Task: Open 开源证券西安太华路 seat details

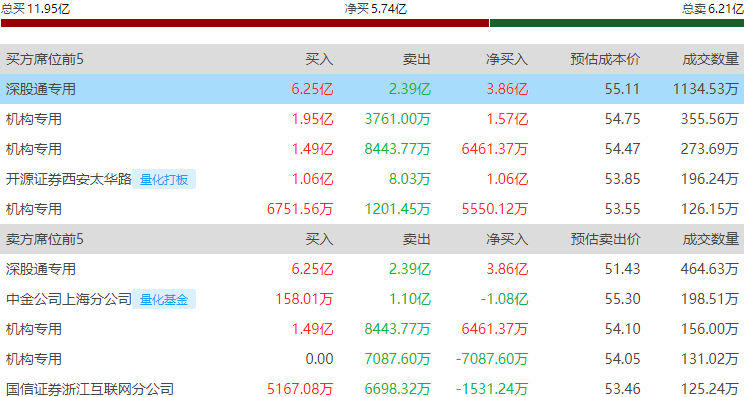Action: [x=68, y=179]
